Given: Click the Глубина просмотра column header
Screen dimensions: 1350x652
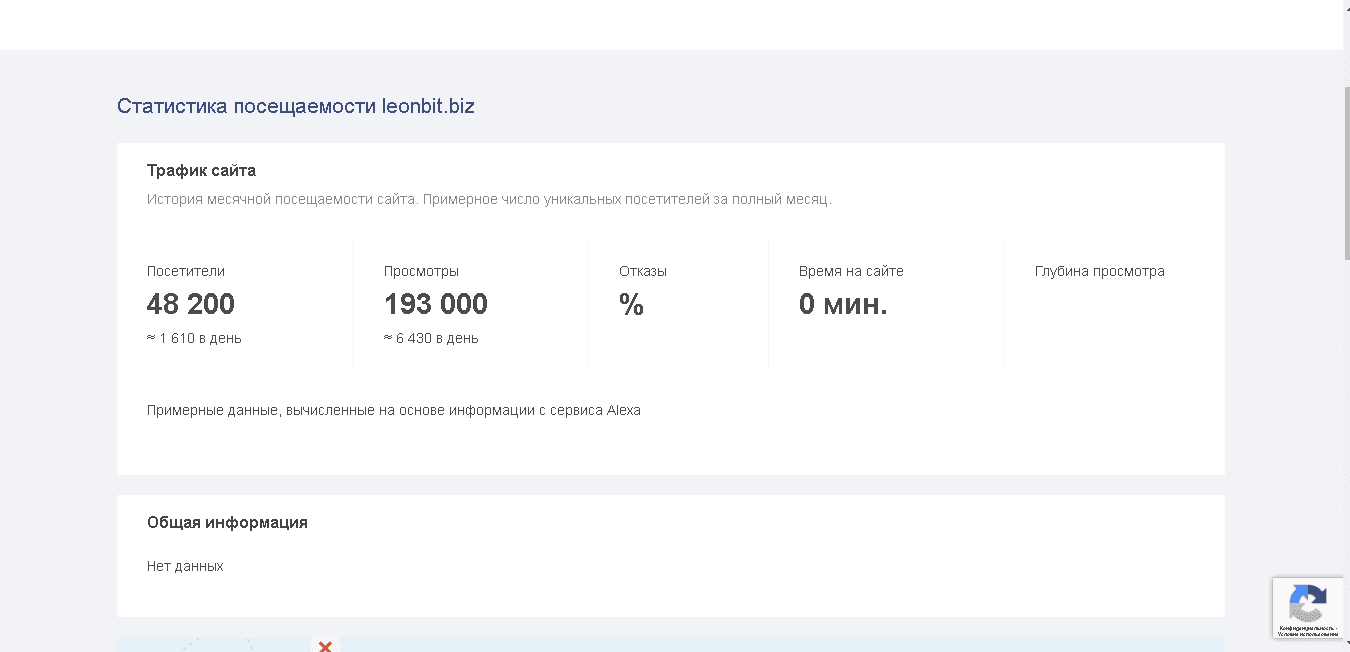Looking at the screenshot, I should tap(1100, 270).
